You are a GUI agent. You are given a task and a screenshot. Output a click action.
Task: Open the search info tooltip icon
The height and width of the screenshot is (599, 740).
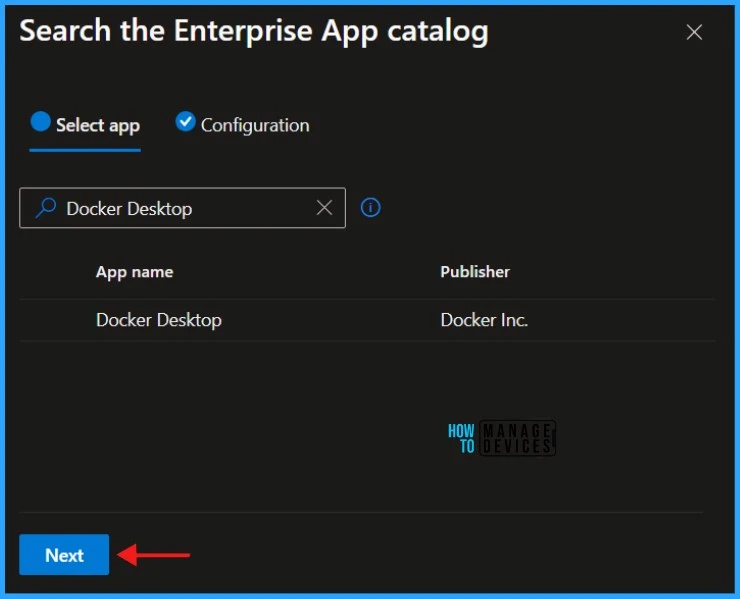point(370,208)
